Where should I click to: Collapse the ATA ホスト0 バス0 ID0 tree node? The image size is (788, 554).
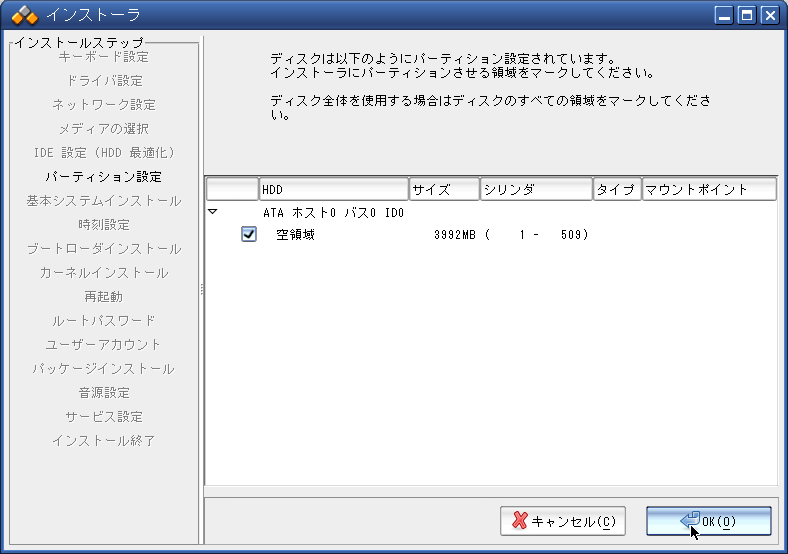click(213, 212)
